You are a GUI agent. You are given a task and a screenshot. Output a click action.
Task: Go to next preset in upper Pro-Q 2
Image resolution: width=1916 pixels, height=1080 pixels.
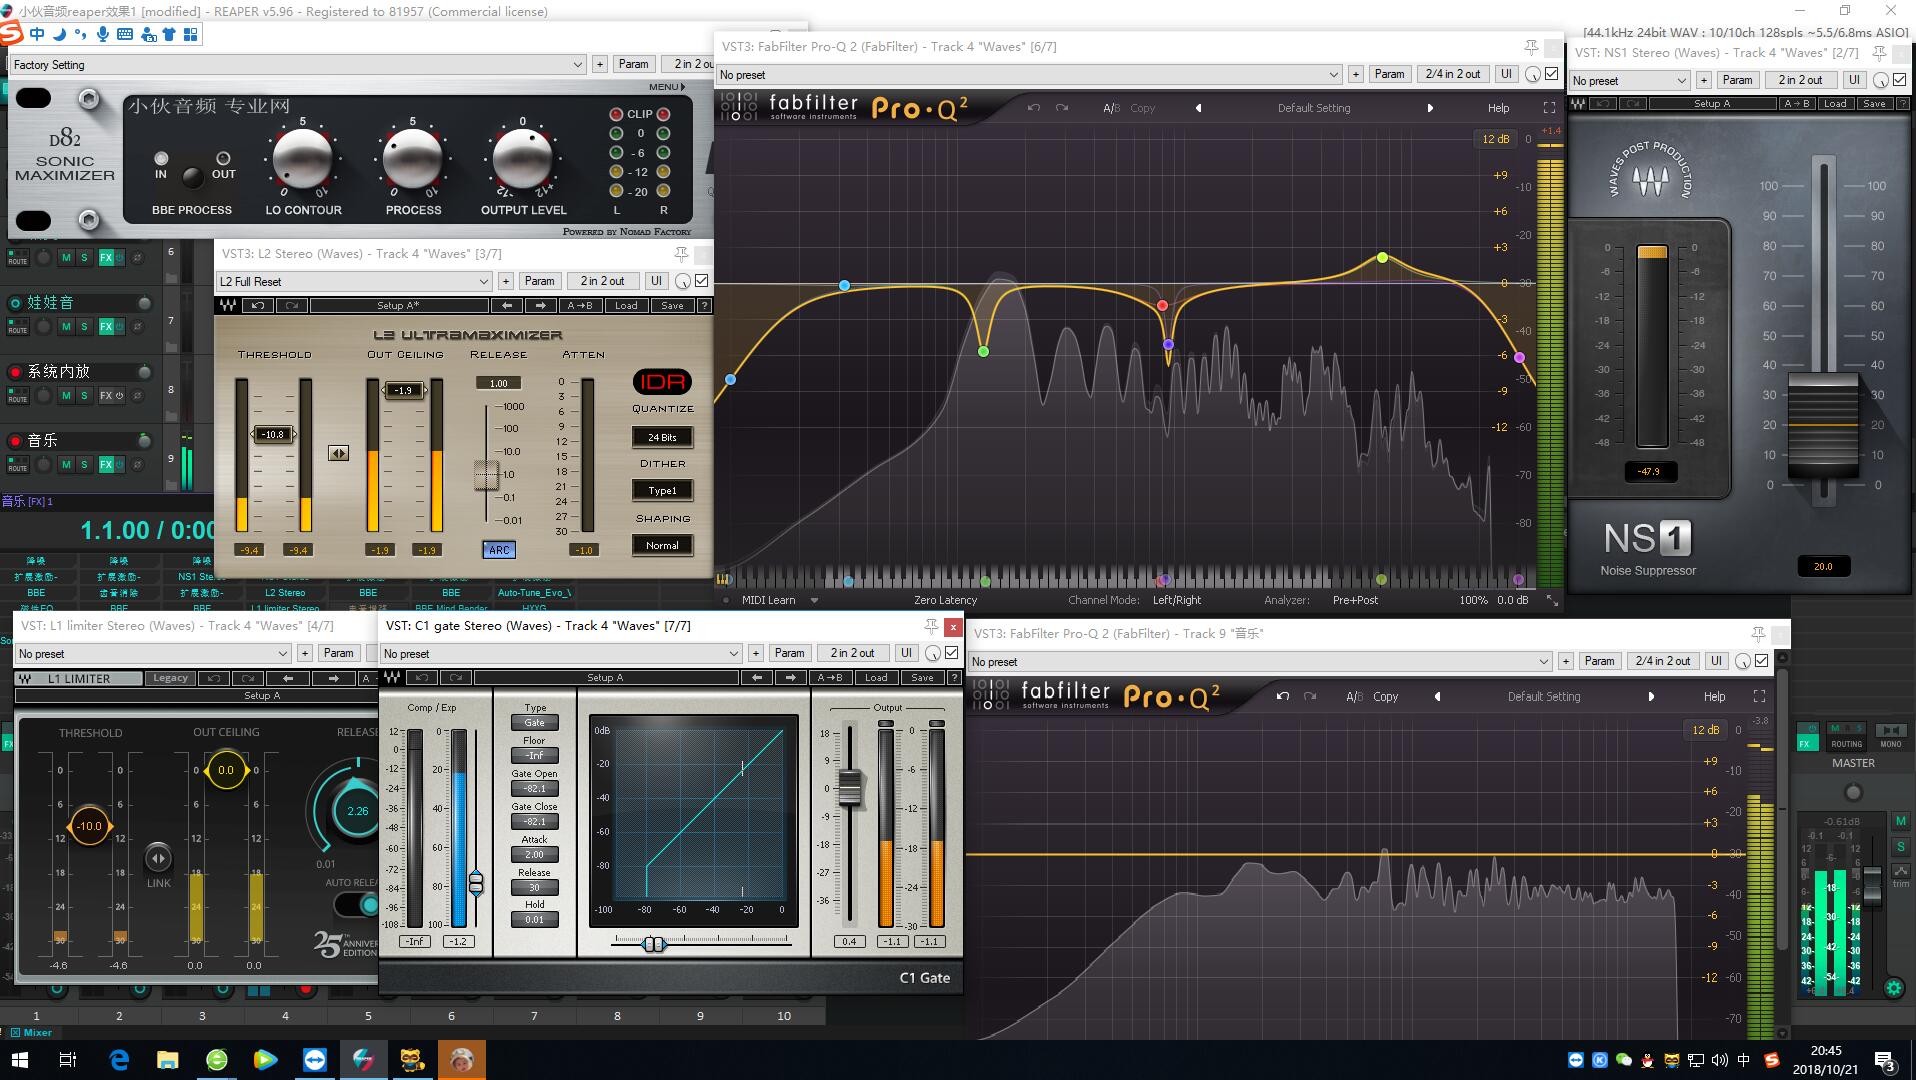(1430, 108)
